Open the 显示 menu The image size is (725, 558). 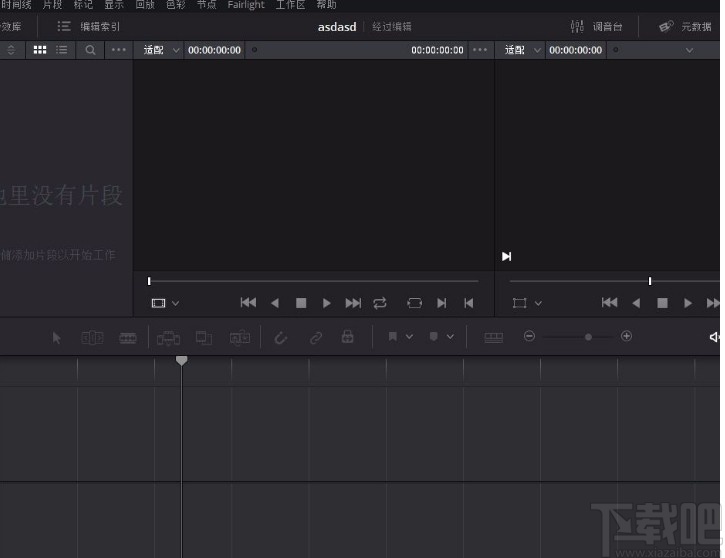(x=114, y=5)
